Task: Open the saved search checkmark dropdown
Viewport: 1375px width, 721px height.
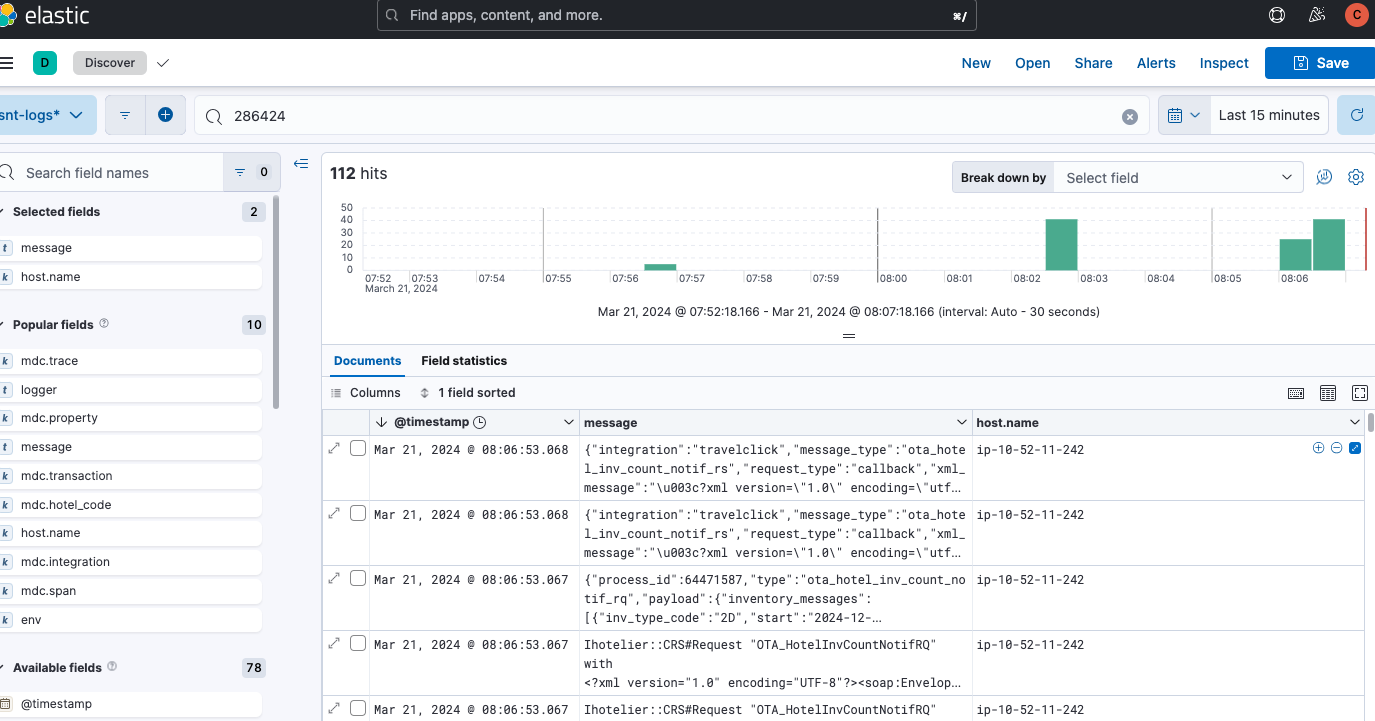Action: 163,63
